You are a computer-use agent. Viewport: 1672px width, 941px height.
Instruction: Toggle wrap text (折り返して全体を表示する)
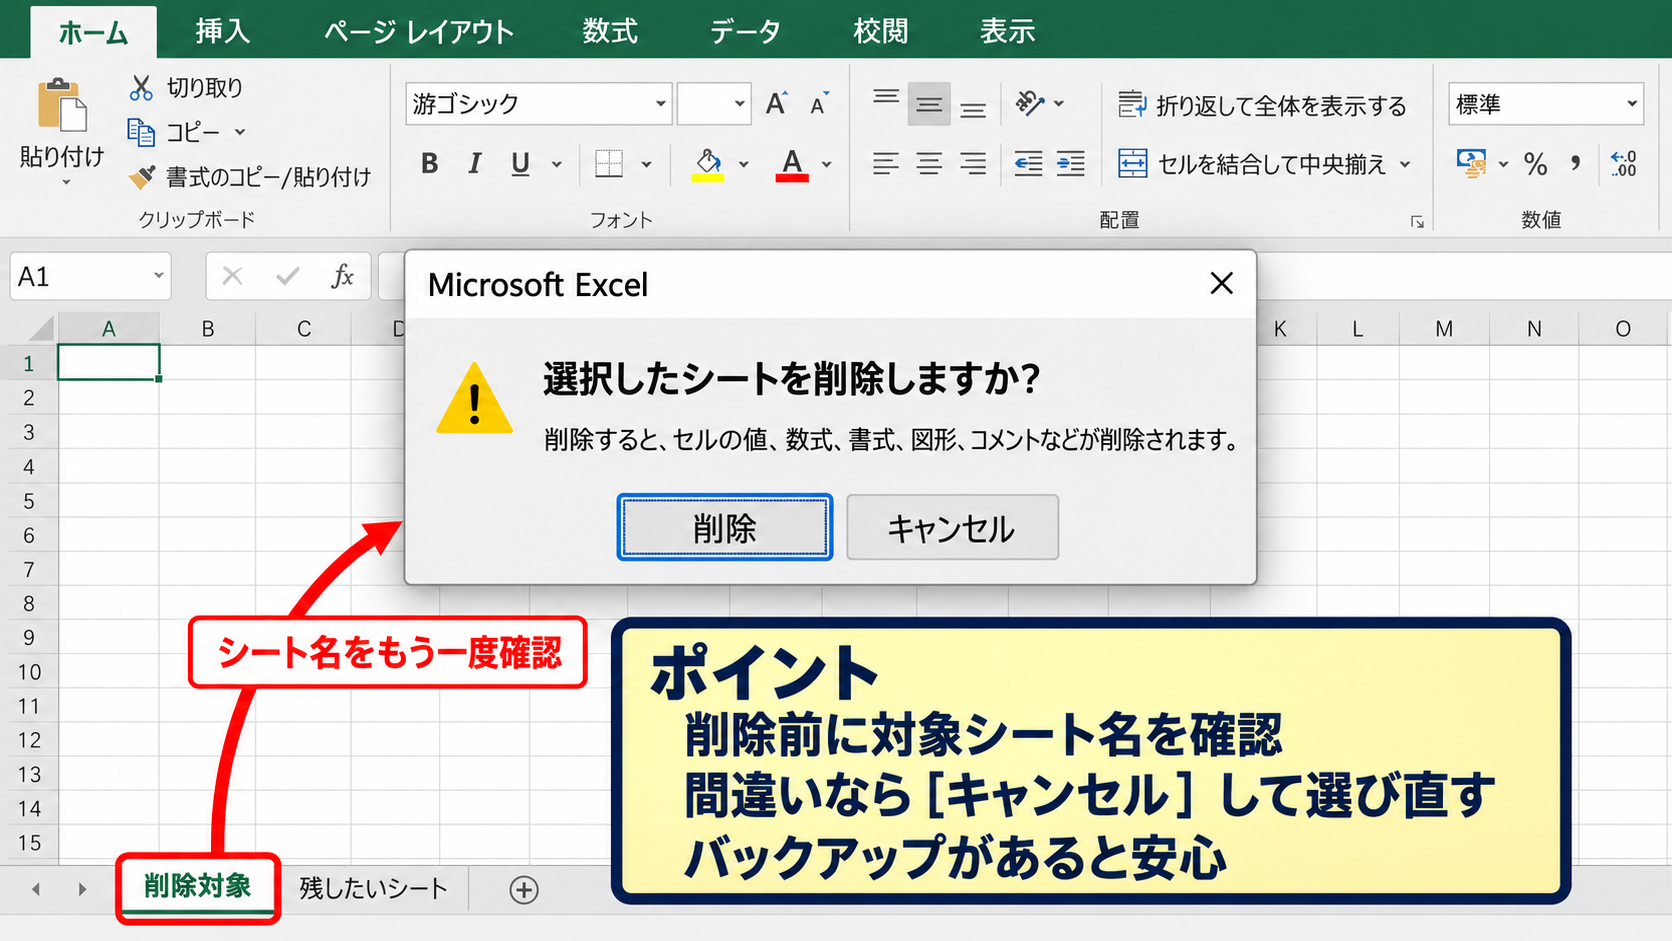tap(1262, 105)
